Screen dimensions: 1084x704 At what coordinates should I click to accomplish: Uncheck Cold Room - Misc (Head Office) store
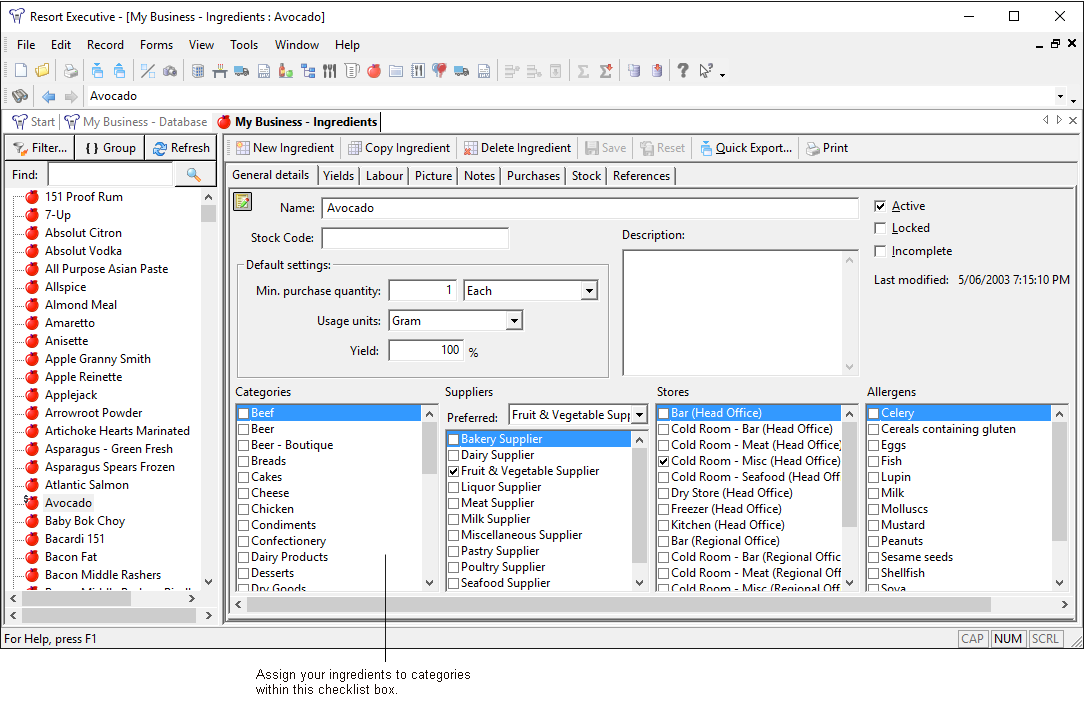click(x=664, y=461)
